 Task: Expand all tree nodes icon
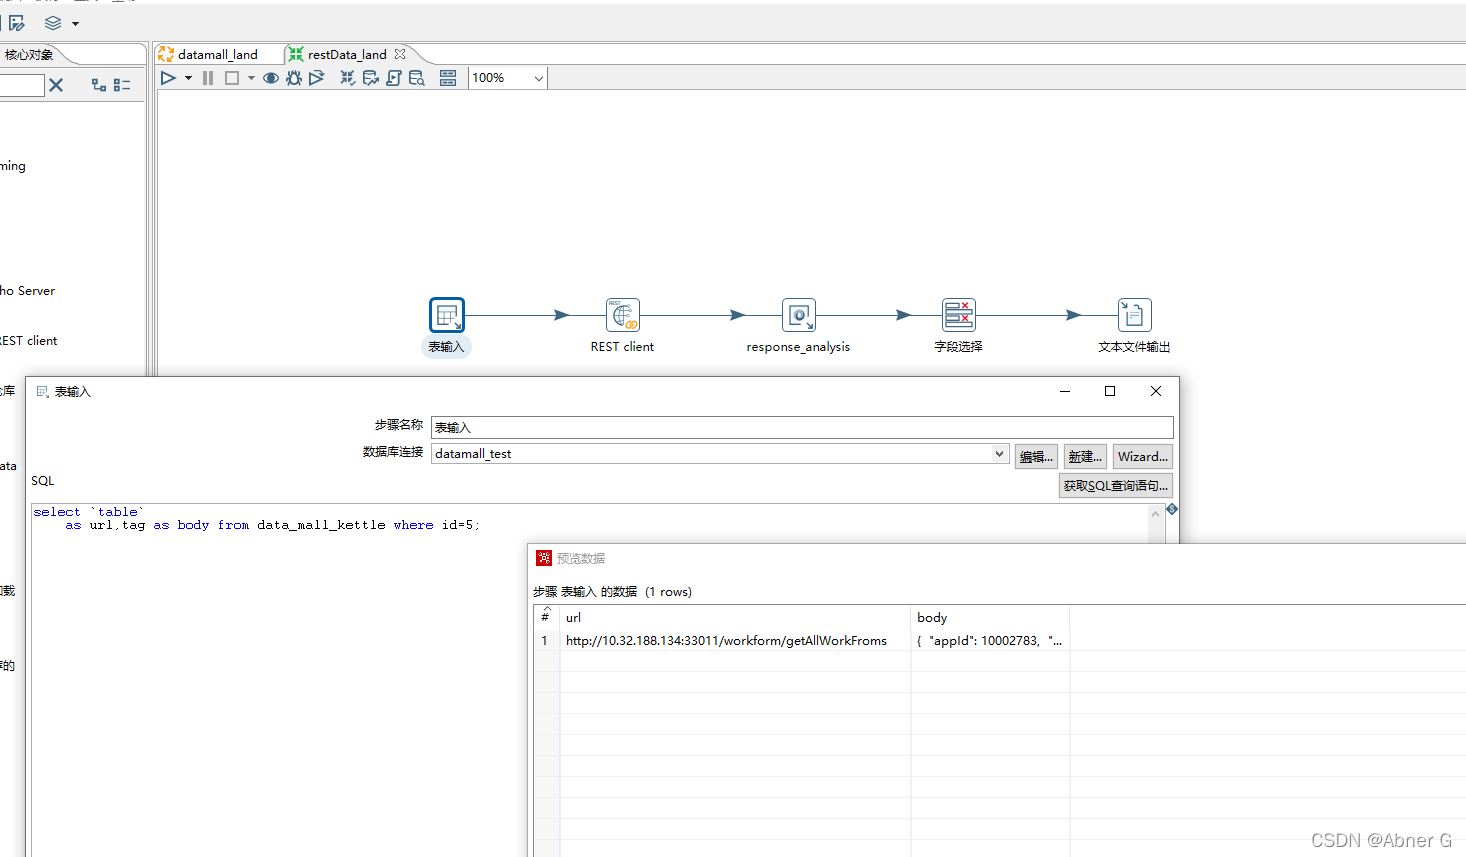click(x=99, y=85)
